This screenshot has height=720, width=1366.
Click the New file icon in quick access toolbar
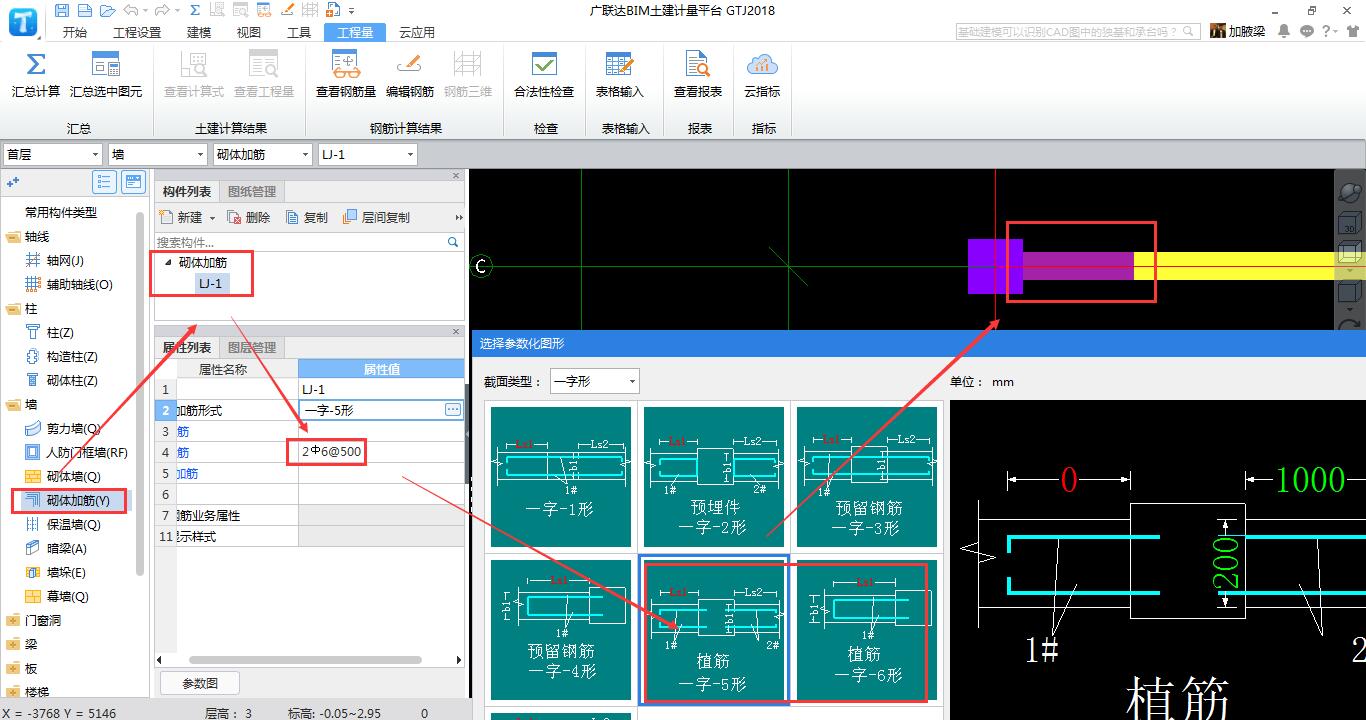84,11
